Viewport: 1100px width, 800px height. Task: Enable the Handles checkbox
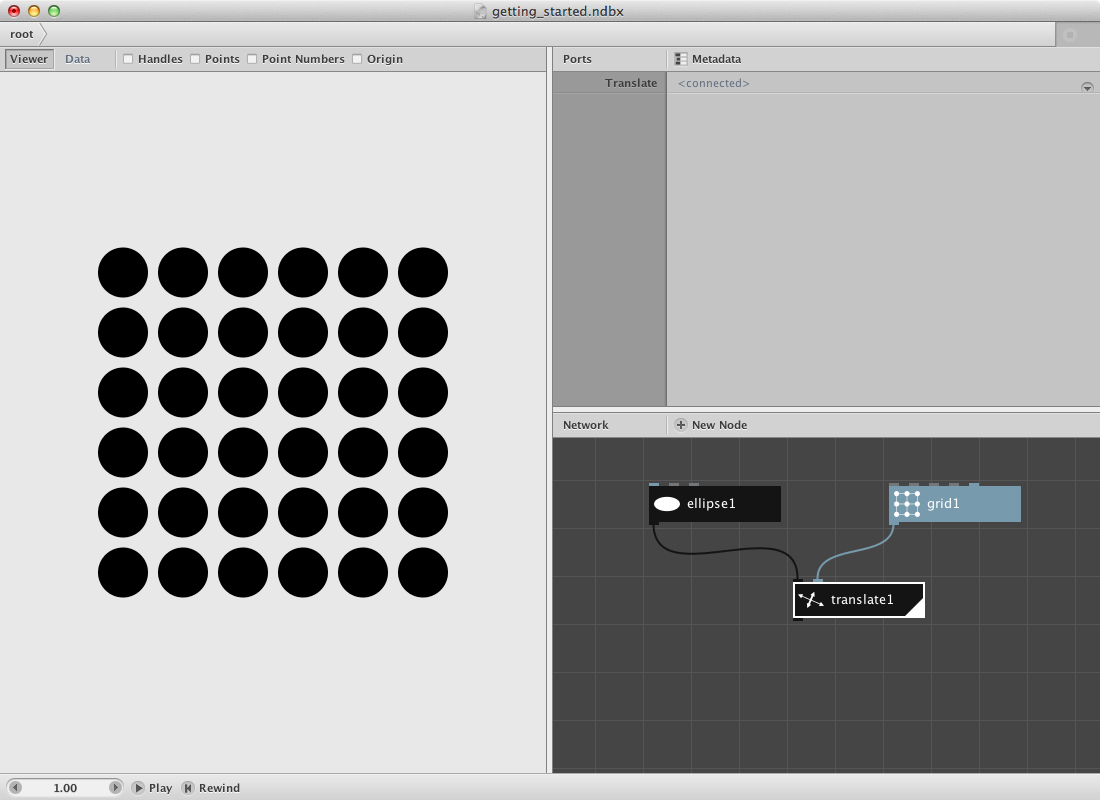pos(128,59)
